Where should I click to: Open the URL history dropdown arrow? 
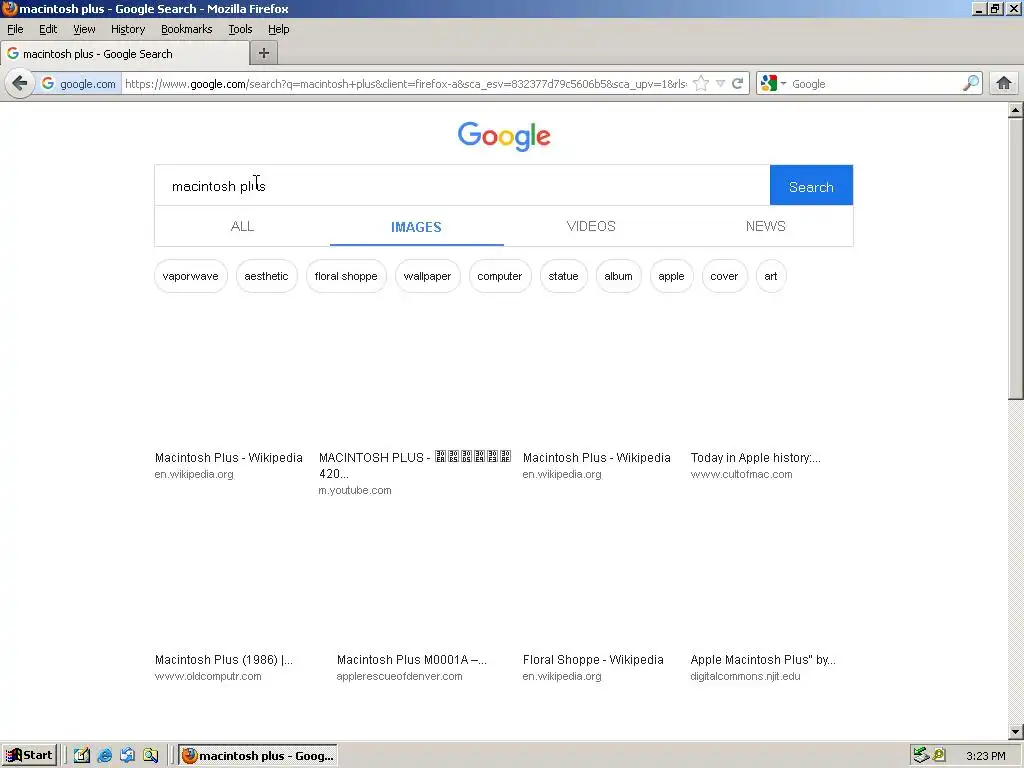point(720,84)
